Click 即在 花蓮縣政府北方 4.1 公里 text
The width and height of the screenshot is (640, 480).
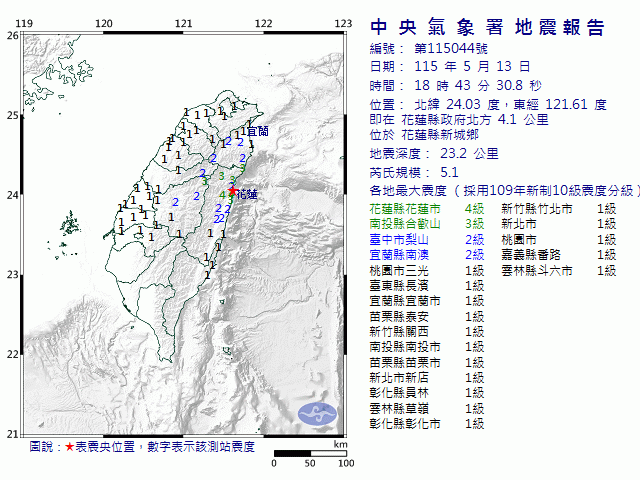pyautogui.click(x=459, y=120)
